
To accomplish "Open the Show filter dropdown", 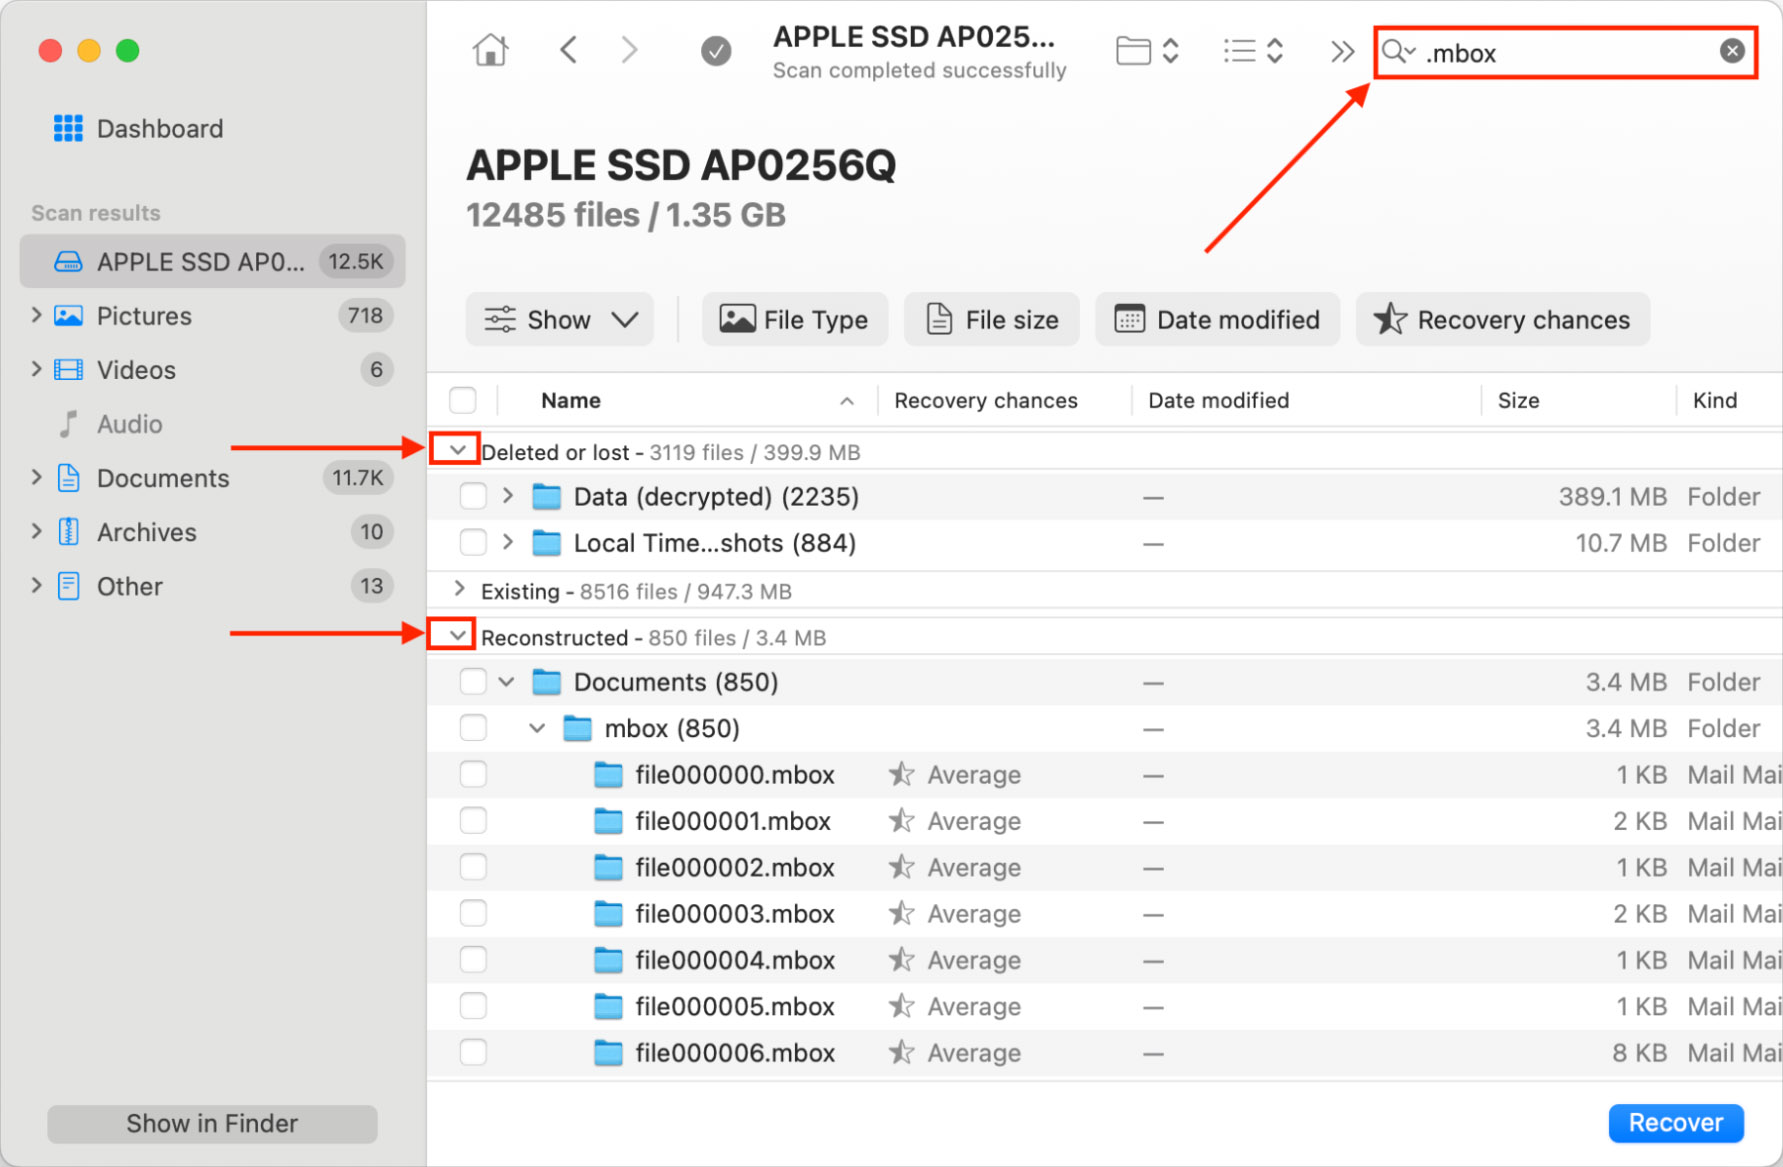I will 559,319.
